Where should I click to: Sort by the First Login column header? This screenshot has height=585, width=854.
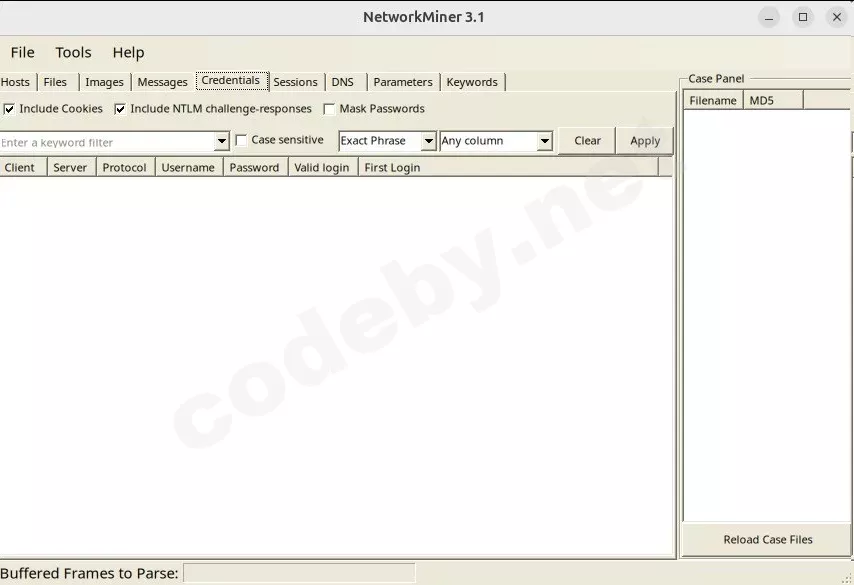[x=508, y=167]
